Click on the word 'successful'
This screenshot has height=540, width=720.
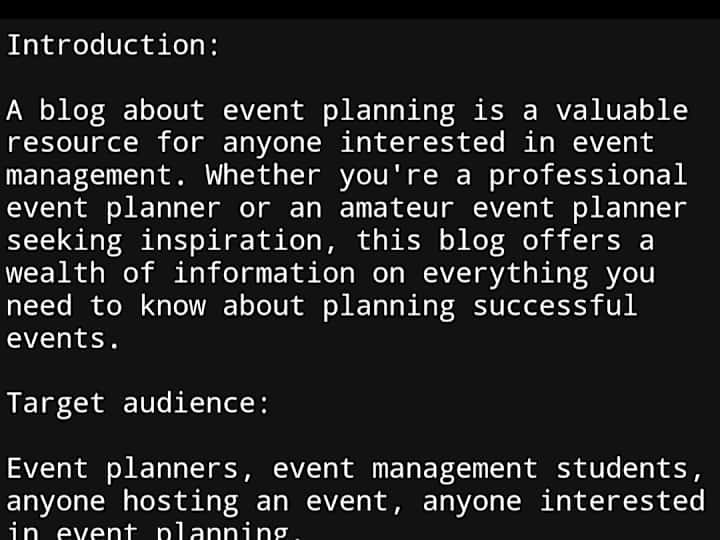555,306
